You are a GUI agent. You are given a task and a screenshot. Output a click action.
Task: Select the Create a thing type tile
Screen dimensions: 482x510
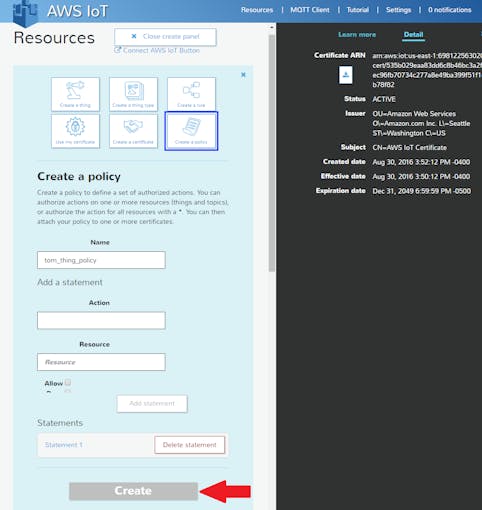133,94
